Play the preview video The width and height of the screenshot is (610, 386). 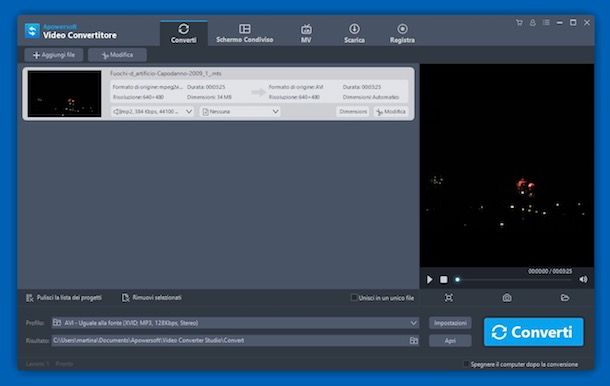[x=429, y=279]
